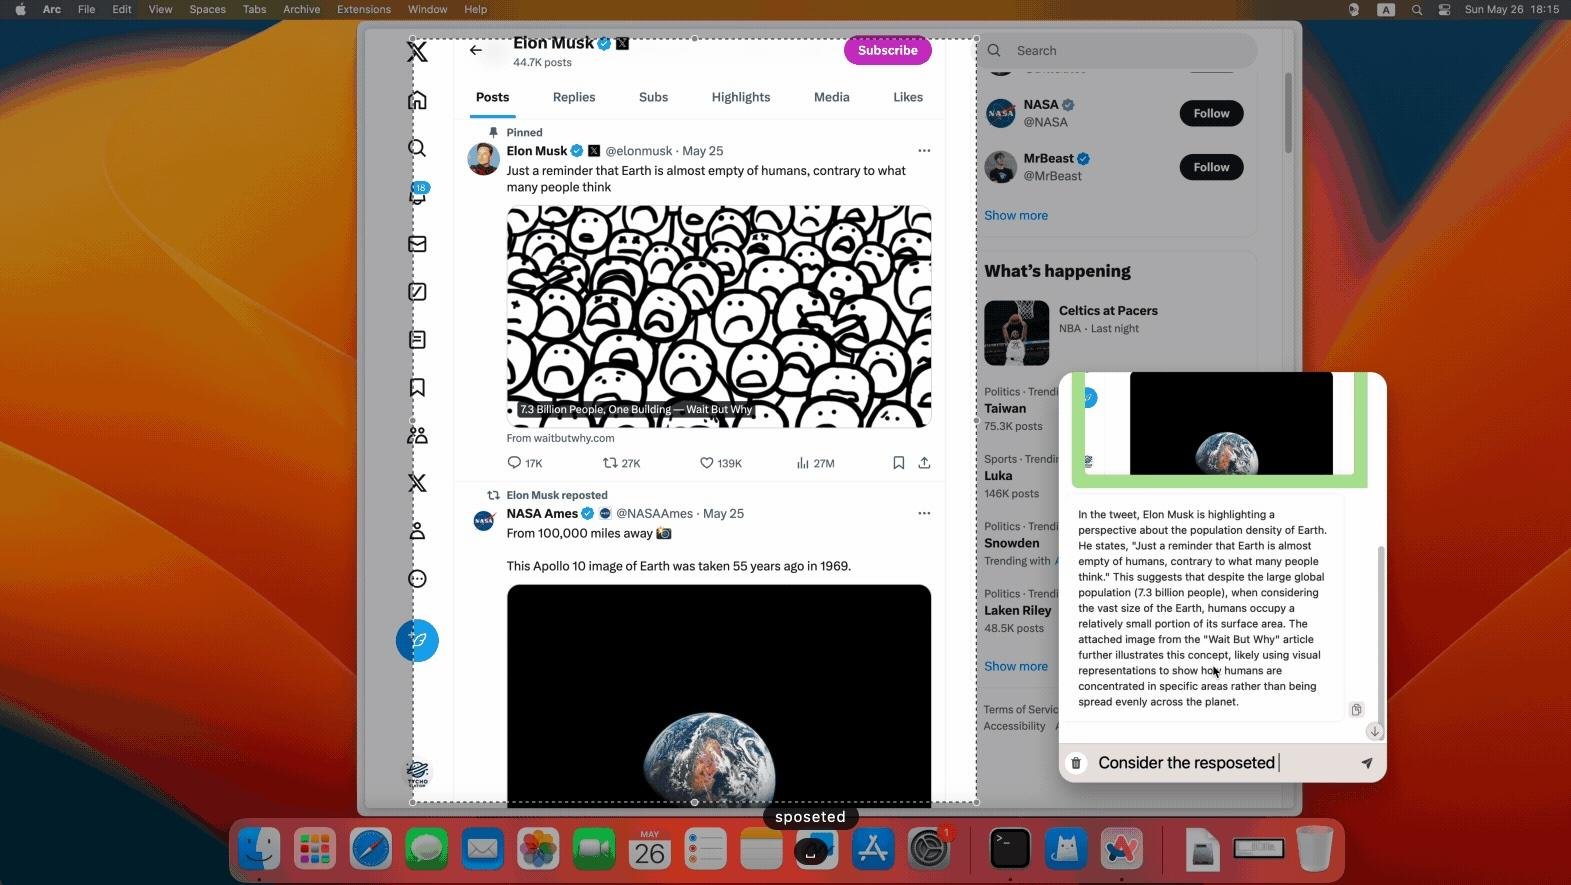Switch to the Likes tab

coord(908,97)
